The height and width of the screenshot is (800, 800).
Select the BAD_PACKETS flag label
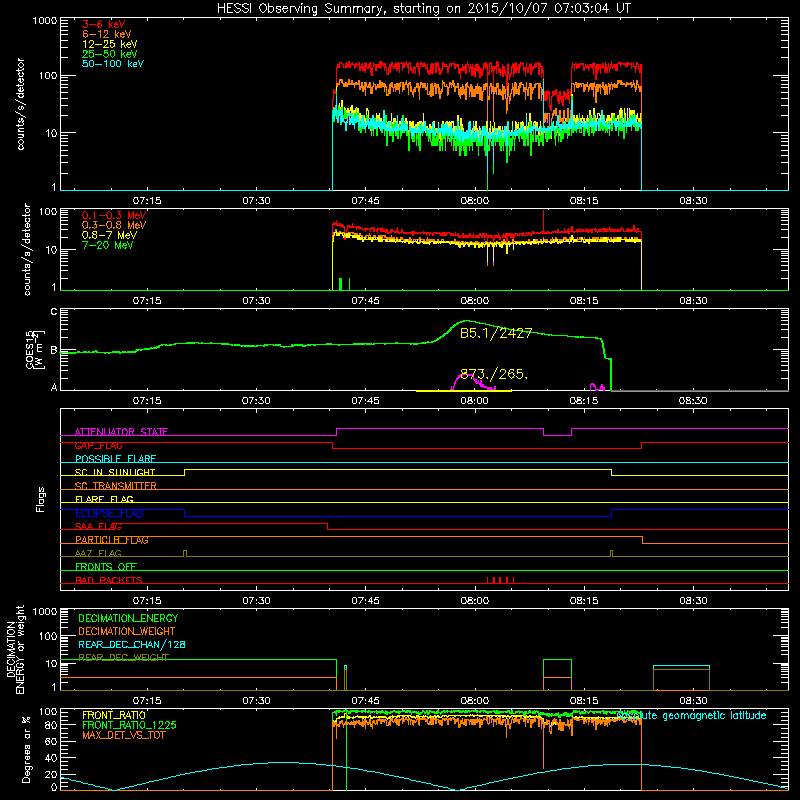[109, 580]
